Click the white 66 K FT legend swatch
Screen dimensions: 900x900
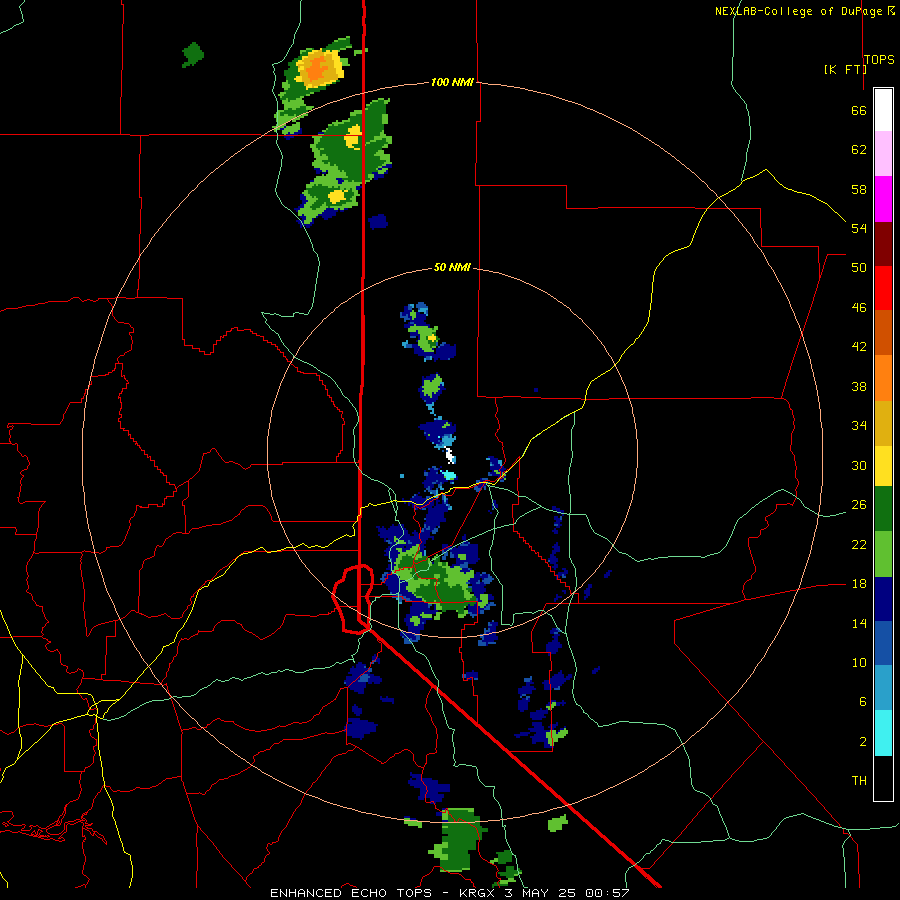click(x=883, y=110)
